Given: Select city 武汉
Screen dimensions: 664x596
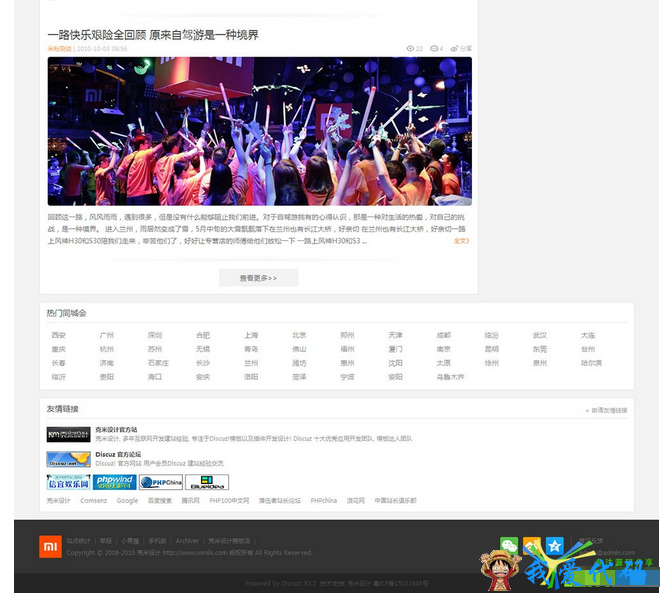Looking at the screenshot, I should [x=540, y=335].
